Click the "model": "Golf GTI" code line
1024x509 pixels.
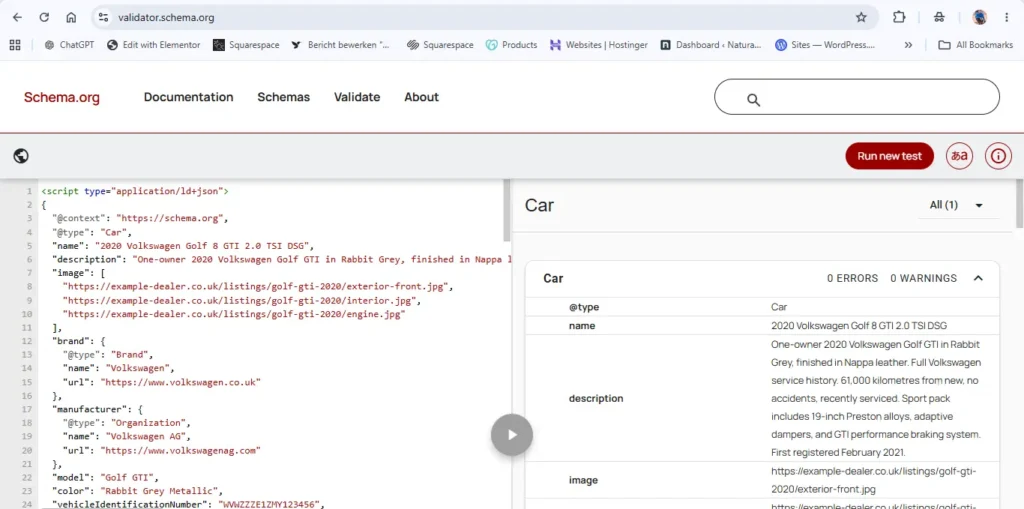click(105, 478)
